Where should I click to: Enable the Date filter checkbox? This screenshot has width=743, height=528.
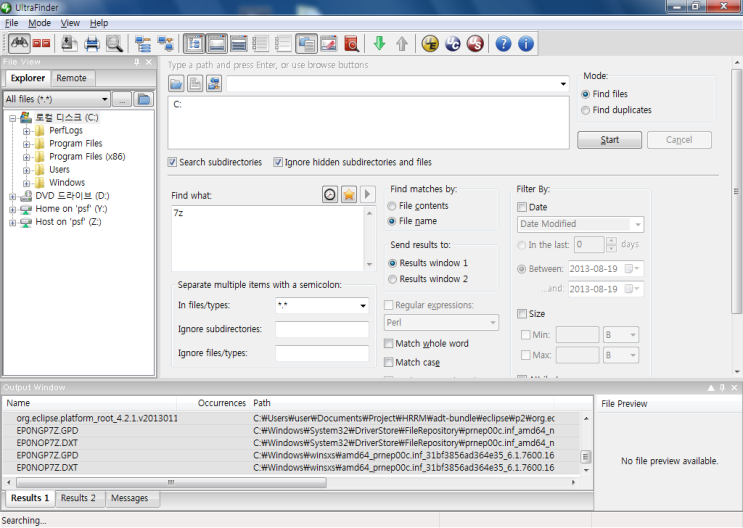point(522,207)
